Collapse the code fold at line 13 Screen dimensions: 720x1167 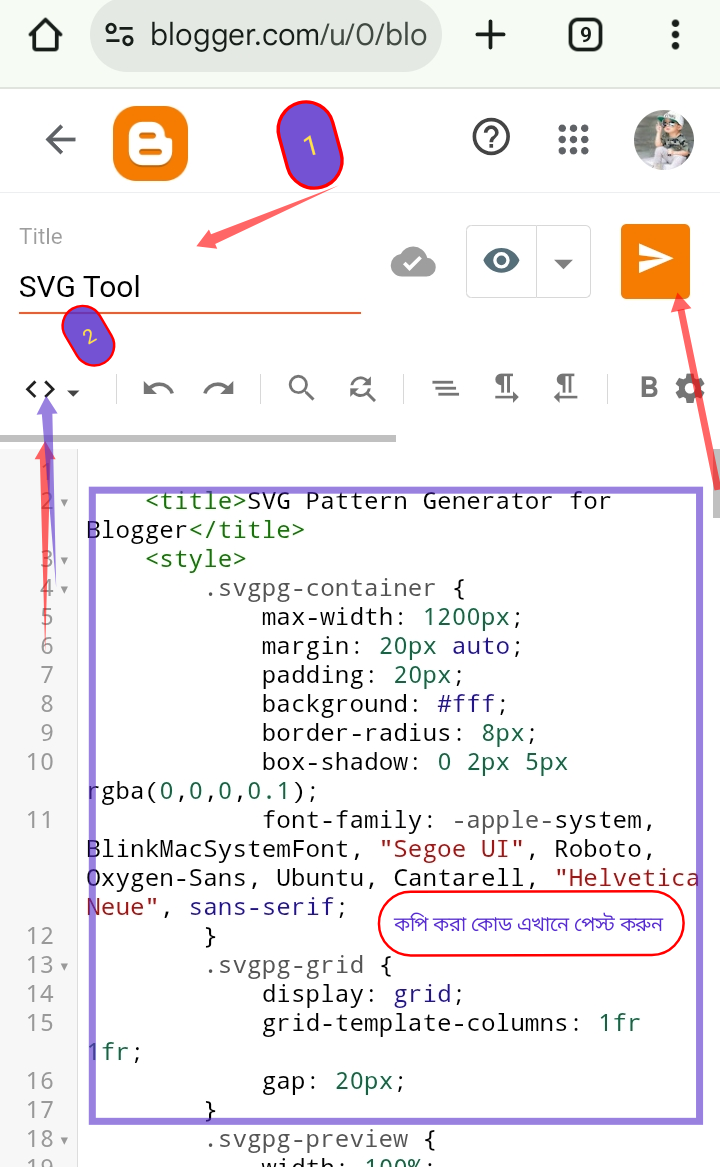65,967
